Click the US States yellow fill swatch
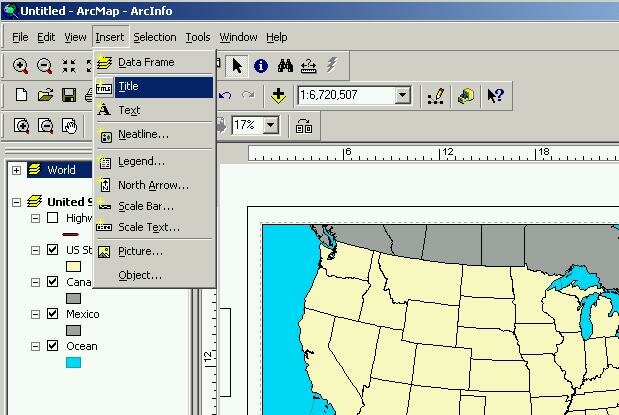 tap(73, 267)
